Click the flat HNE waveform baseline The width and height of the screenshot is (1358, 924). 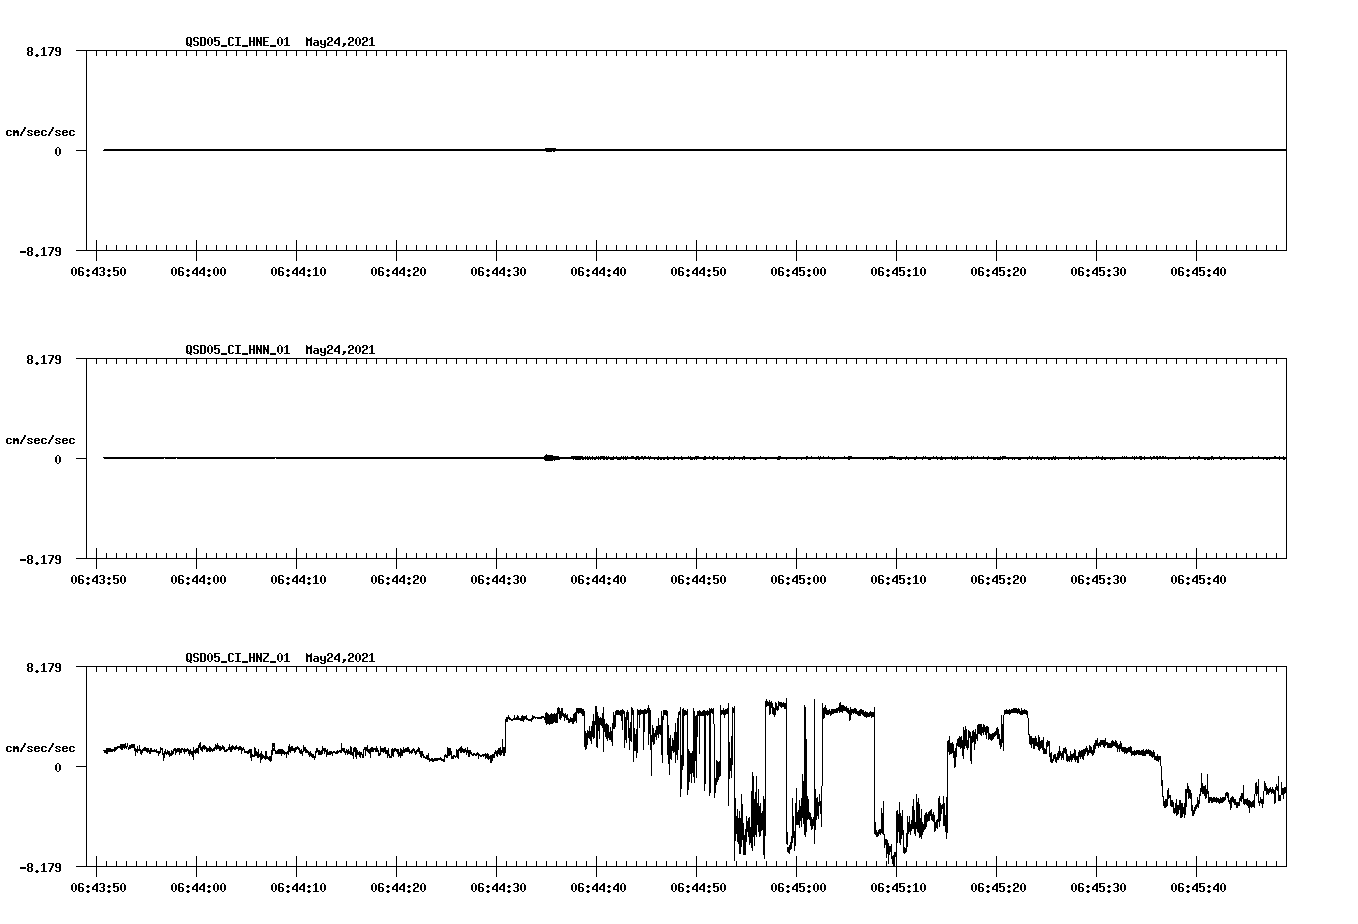coord(300,151)
